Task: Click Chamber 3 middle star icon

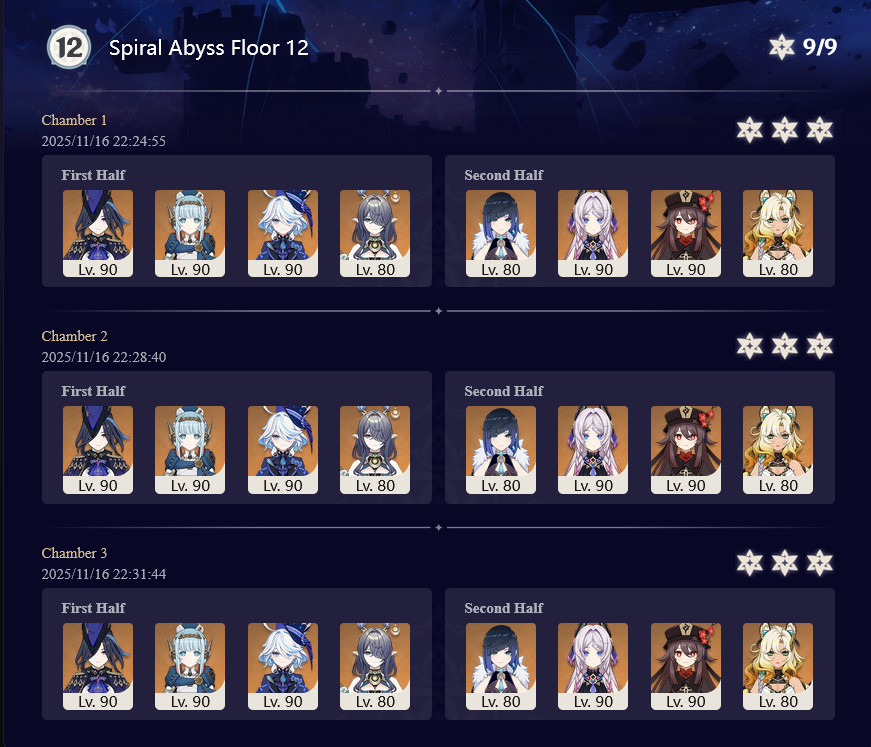Action: (x=784, y=563)
